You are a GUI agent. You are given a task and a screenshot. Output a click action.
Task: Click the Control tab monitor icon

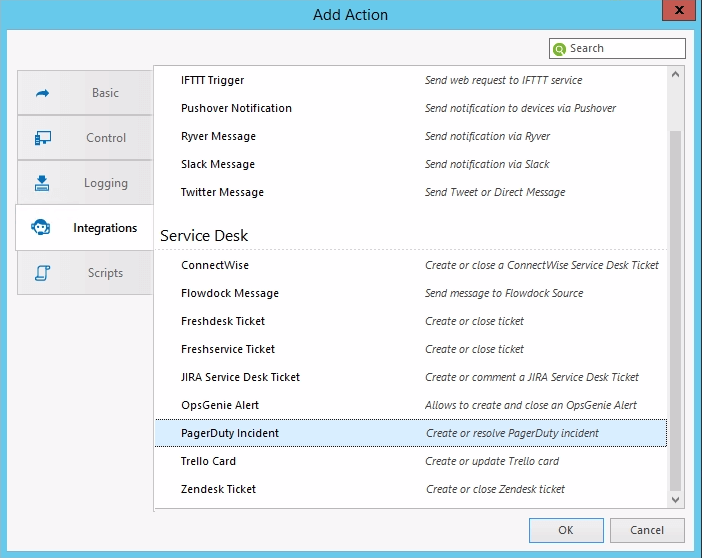(x=43, y=138)
